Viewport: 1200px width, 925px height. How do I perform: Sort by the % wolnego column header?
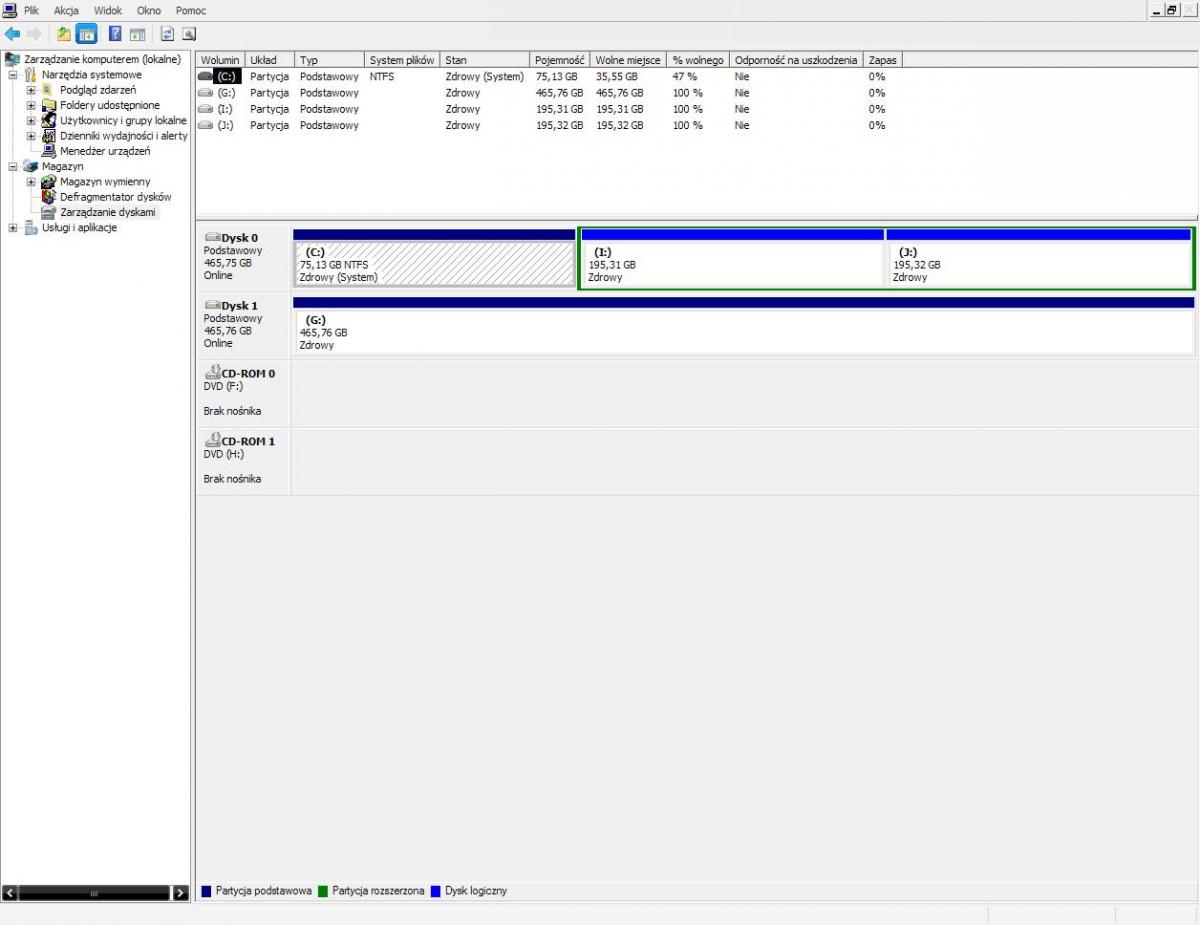click(x=698, y=60)
